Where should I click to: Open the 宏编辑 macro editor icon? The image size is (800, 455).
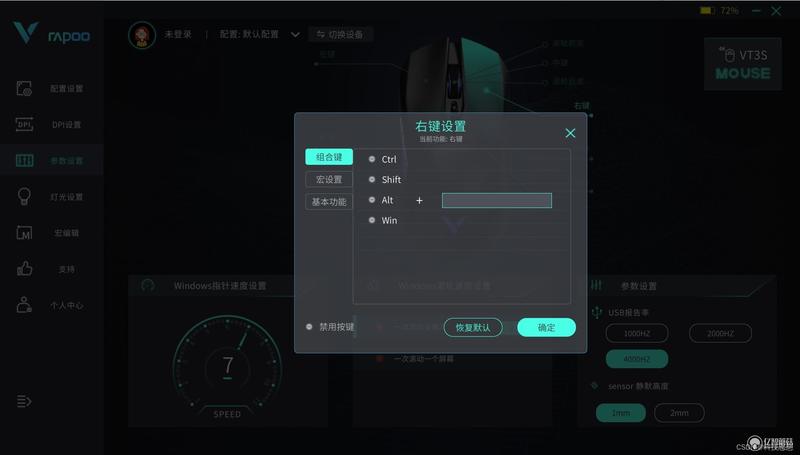pos(24,233)
